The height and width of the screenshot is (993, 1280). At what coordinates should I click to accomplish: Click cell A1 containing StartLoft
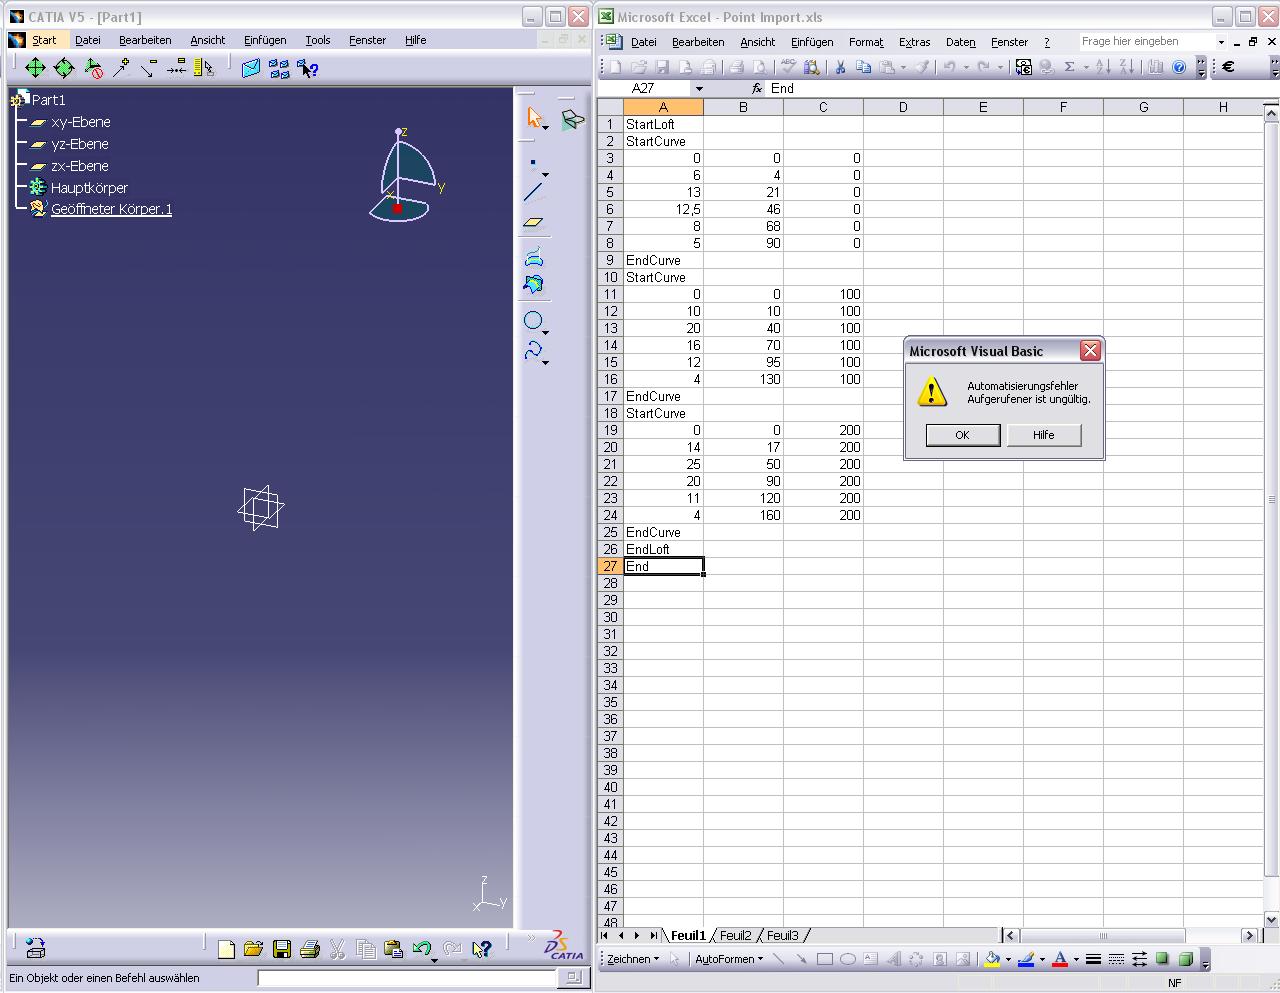[663, 124]
